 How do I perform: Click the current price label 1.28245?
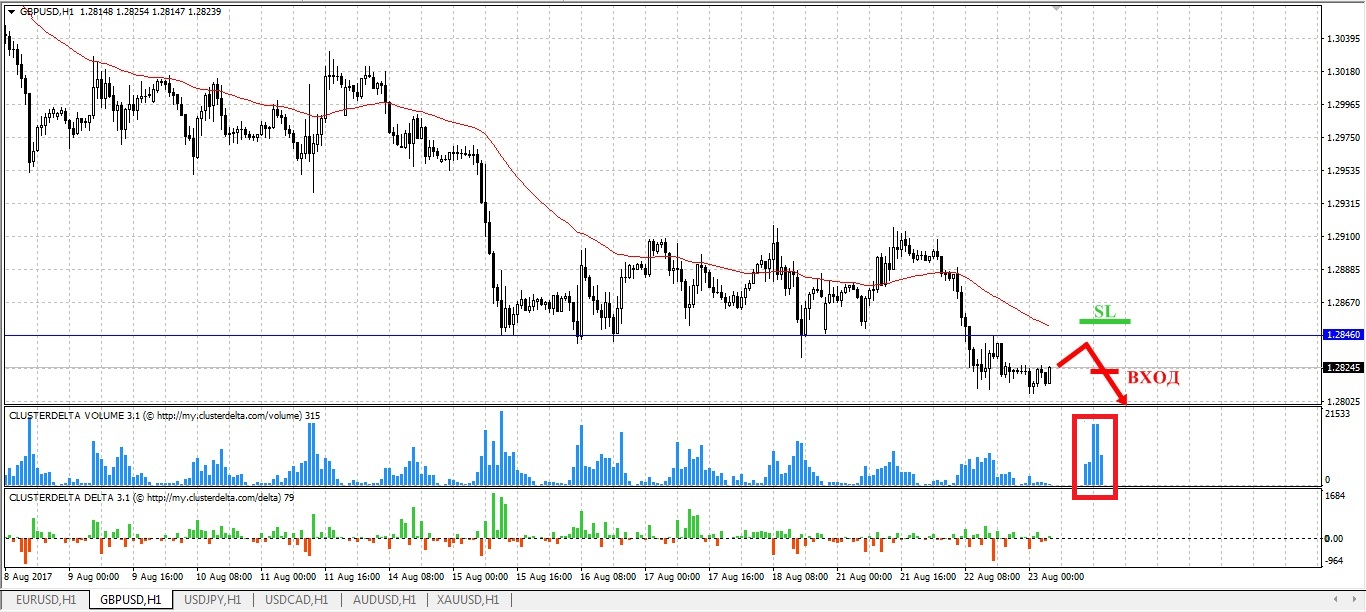[x=1342, y=368]
